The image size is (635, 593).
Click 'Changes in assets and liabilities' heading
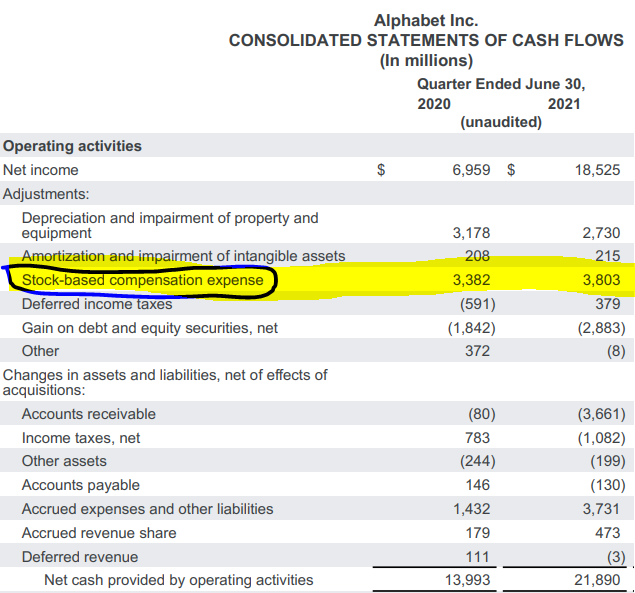165,382
